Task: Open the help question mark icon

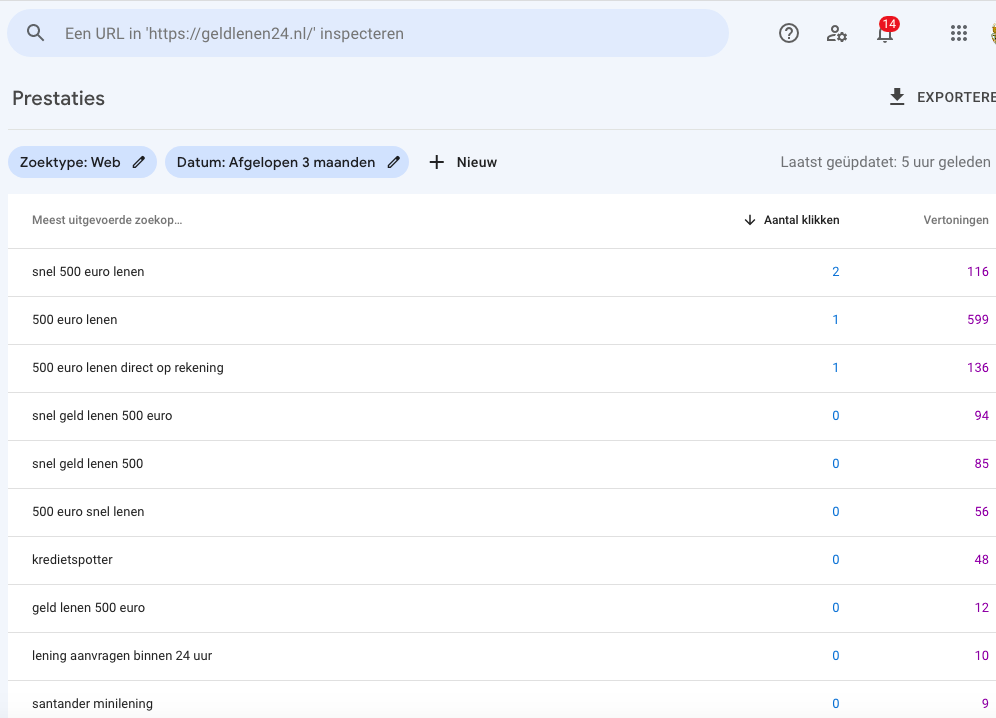Action: pos(789,33)
